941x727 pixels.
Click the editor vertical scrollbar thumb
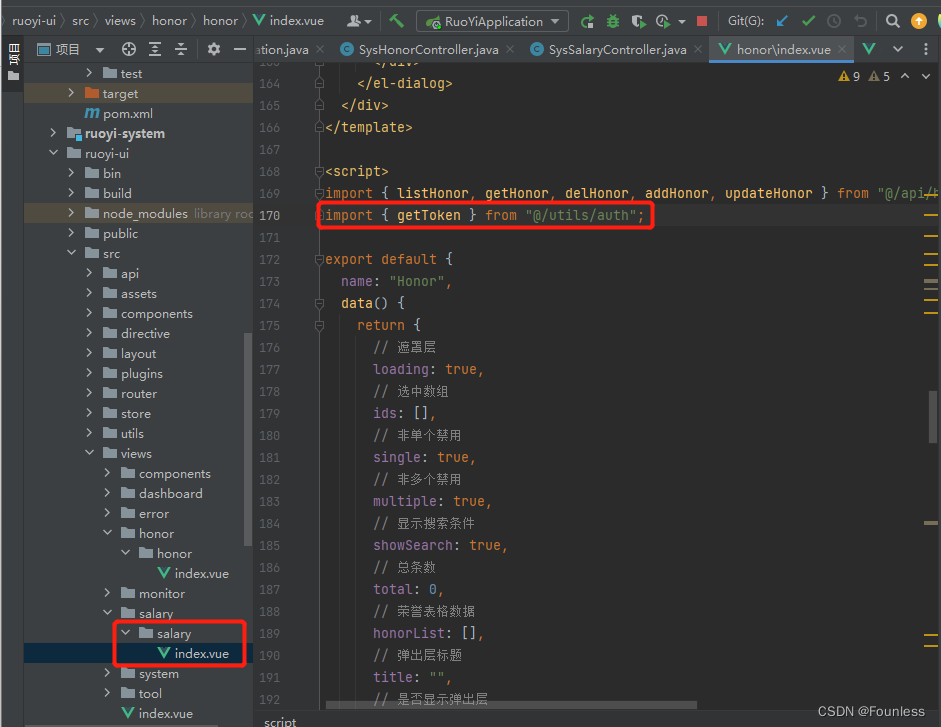click(x=933, y=417)
